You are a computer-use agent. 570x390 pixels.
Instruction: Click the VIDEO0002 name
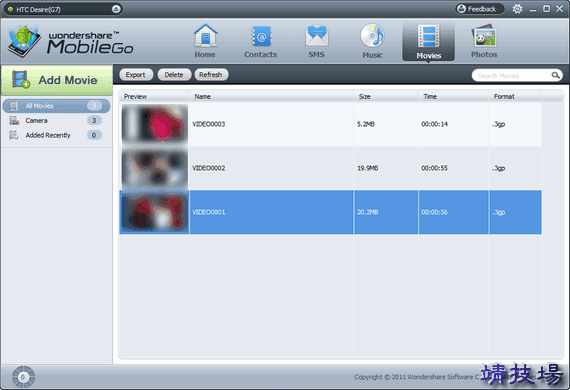pyautogui.click(x=209, y=168)
